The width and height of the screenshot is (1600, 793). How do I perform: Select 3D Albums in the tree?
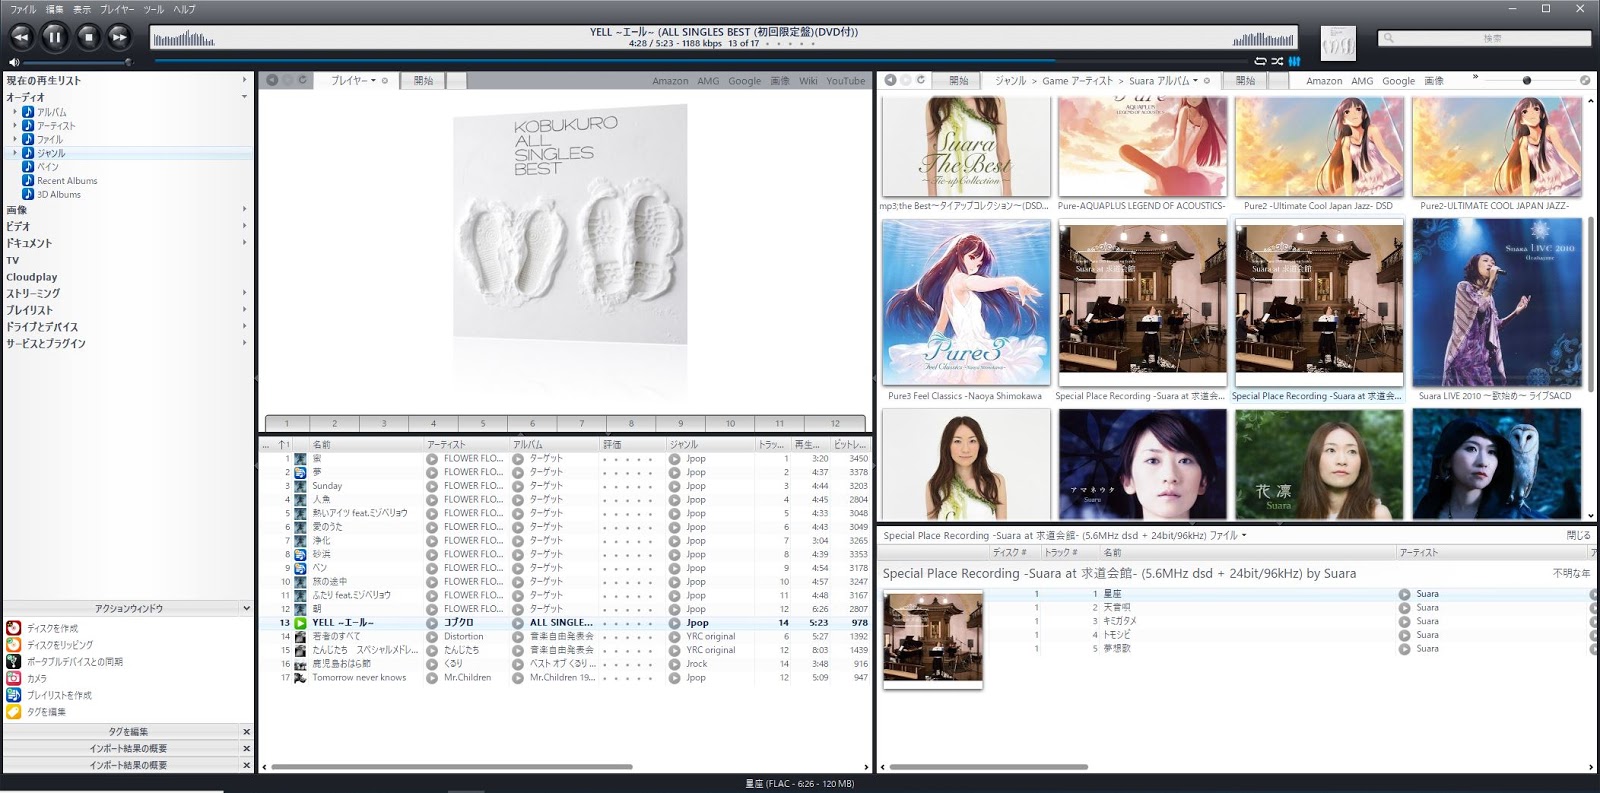pos(59,195)
